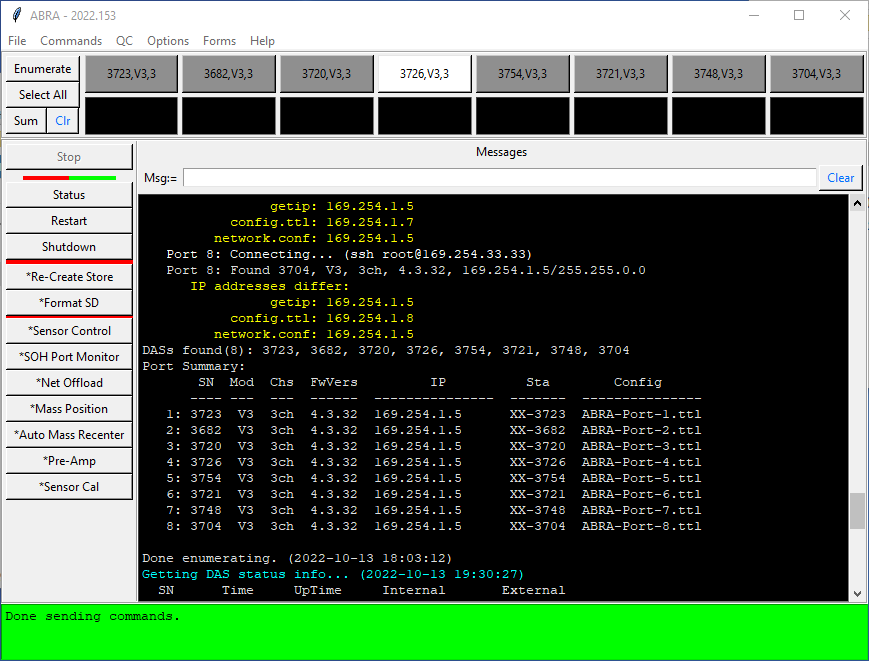Toggle DAS port button 3704,V3,3
Image resolution: width=869 pixels, height=661 pixels.
click(816, 74)
